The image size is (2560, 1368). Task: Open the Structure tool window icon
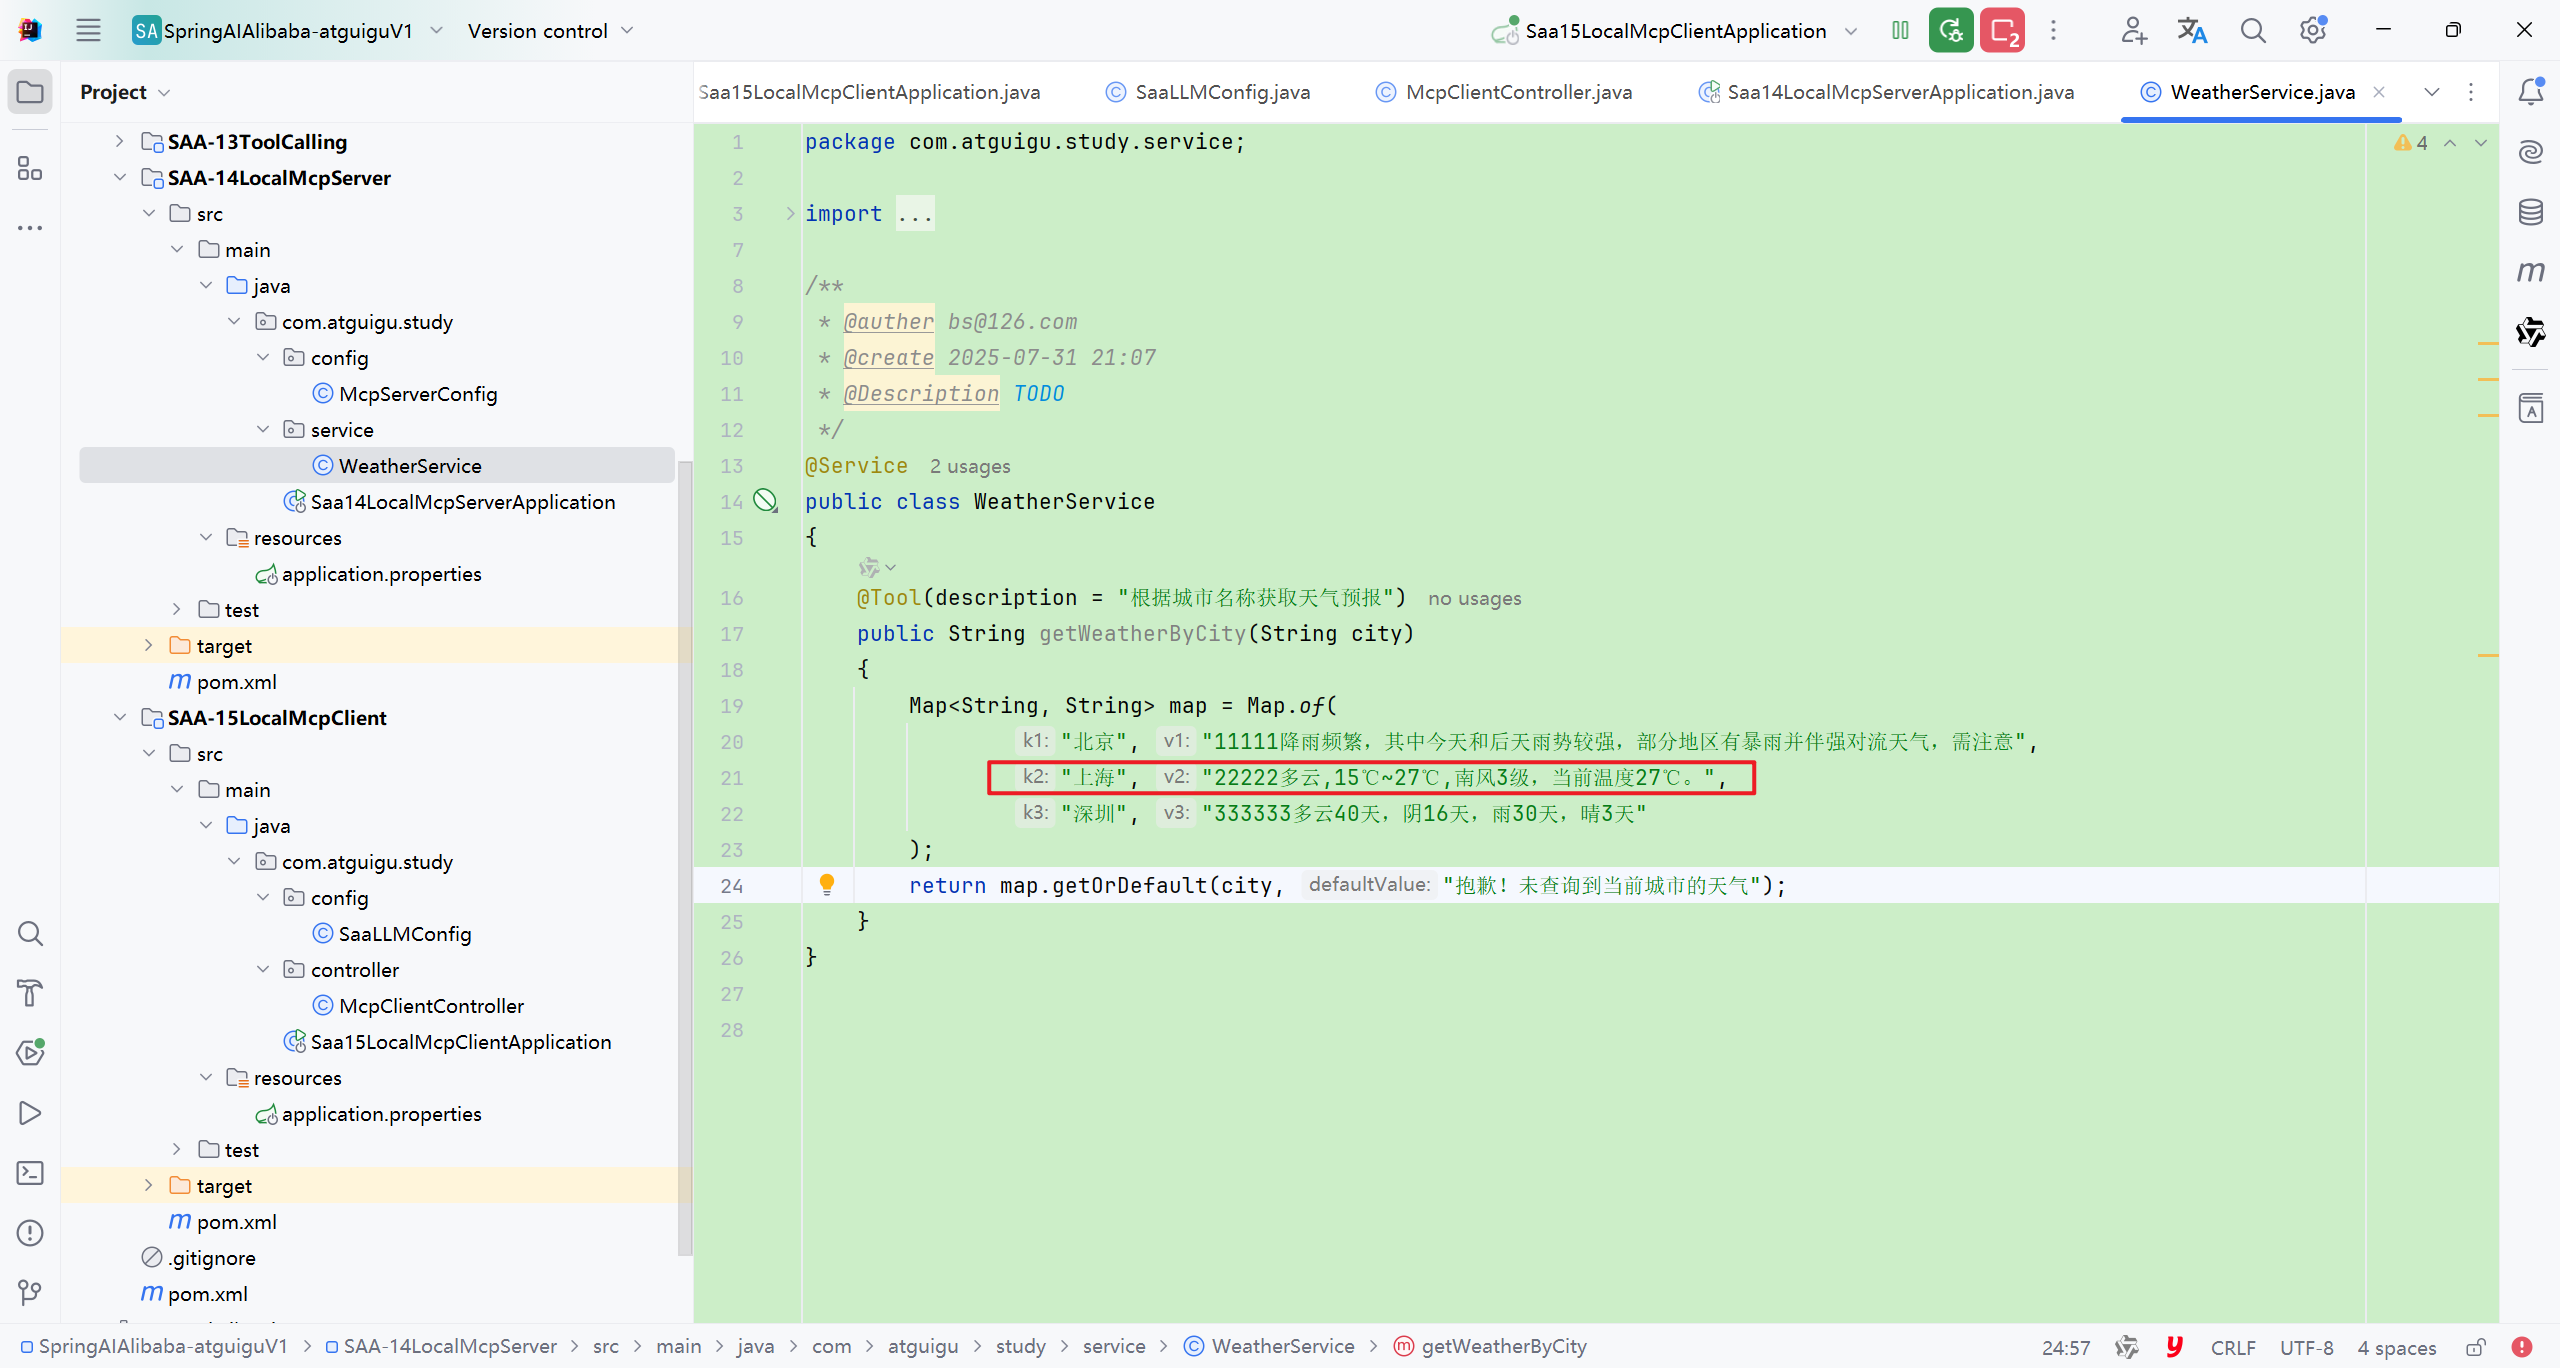[x=30, y=168]
